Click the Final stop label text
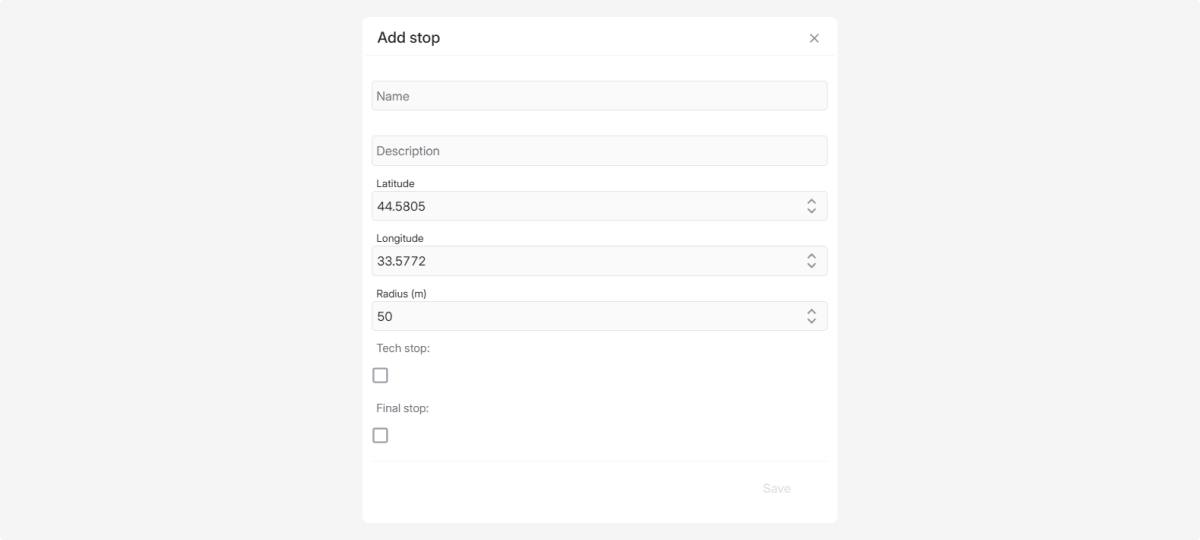This screenshot has width=1200, height=540. tap(402, 409)
